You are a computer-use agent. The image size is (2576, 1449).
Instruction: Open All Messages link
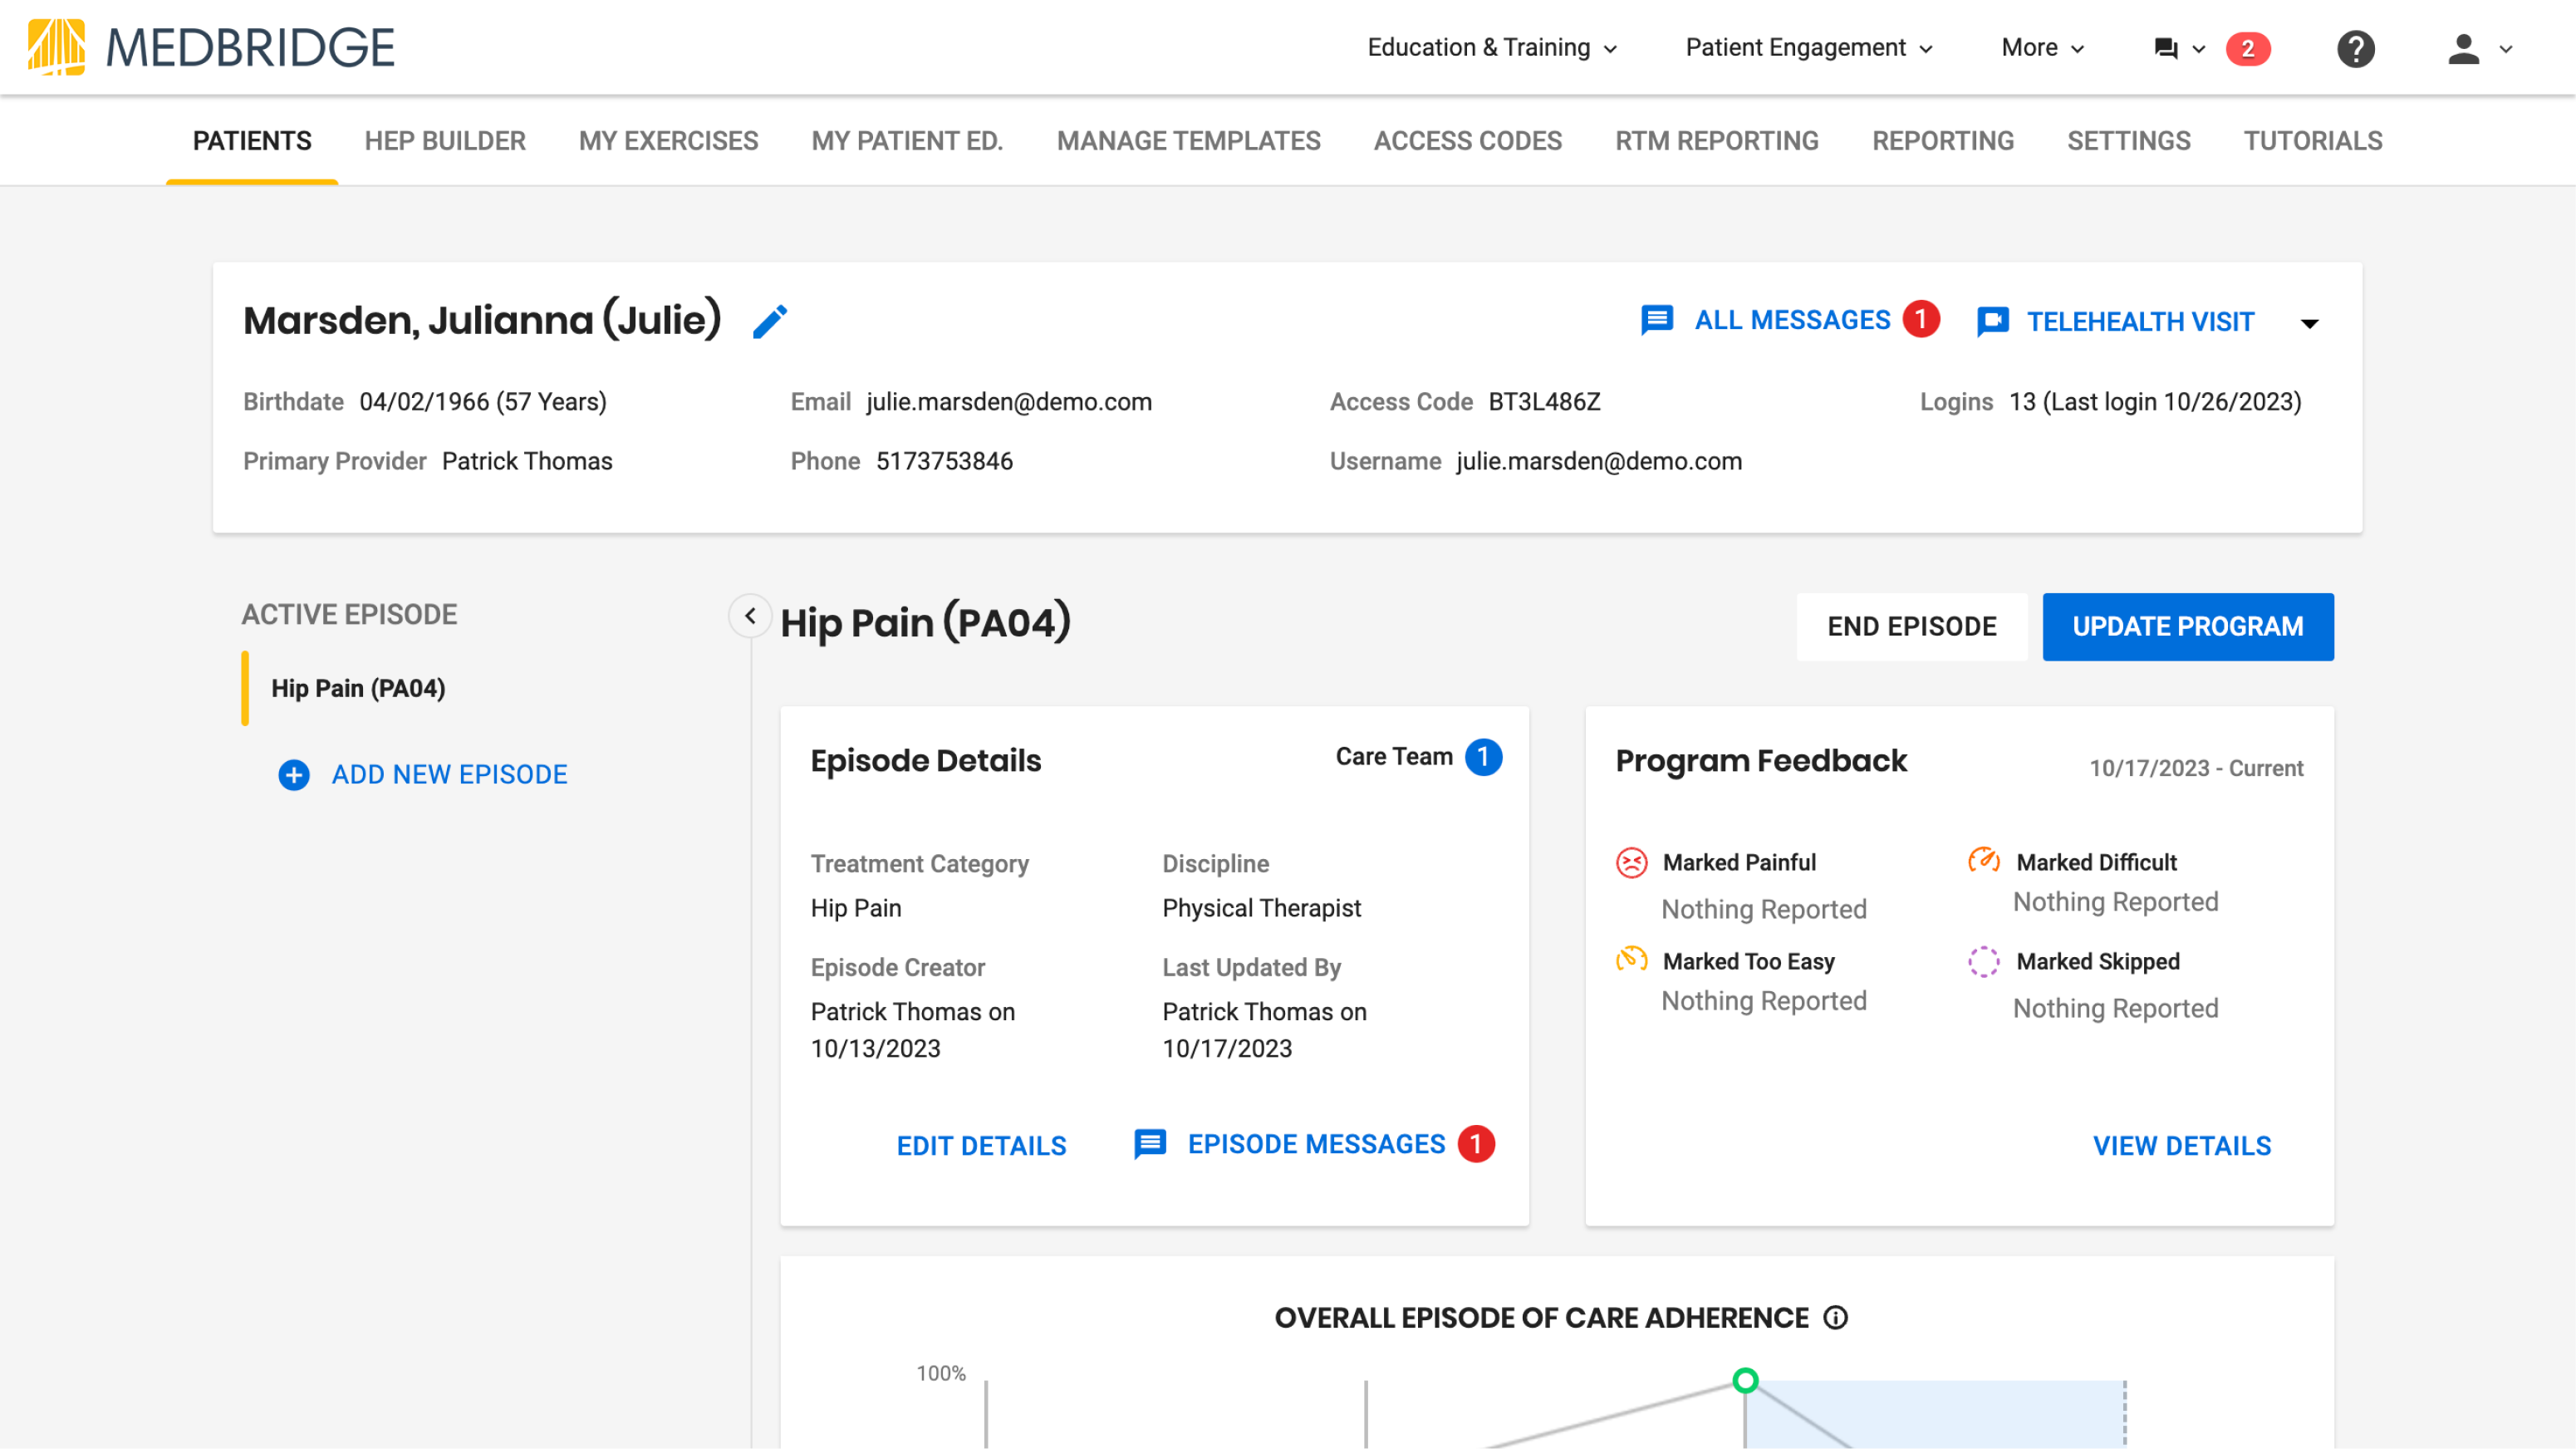pyautogui.click(x=1792, y=320)
